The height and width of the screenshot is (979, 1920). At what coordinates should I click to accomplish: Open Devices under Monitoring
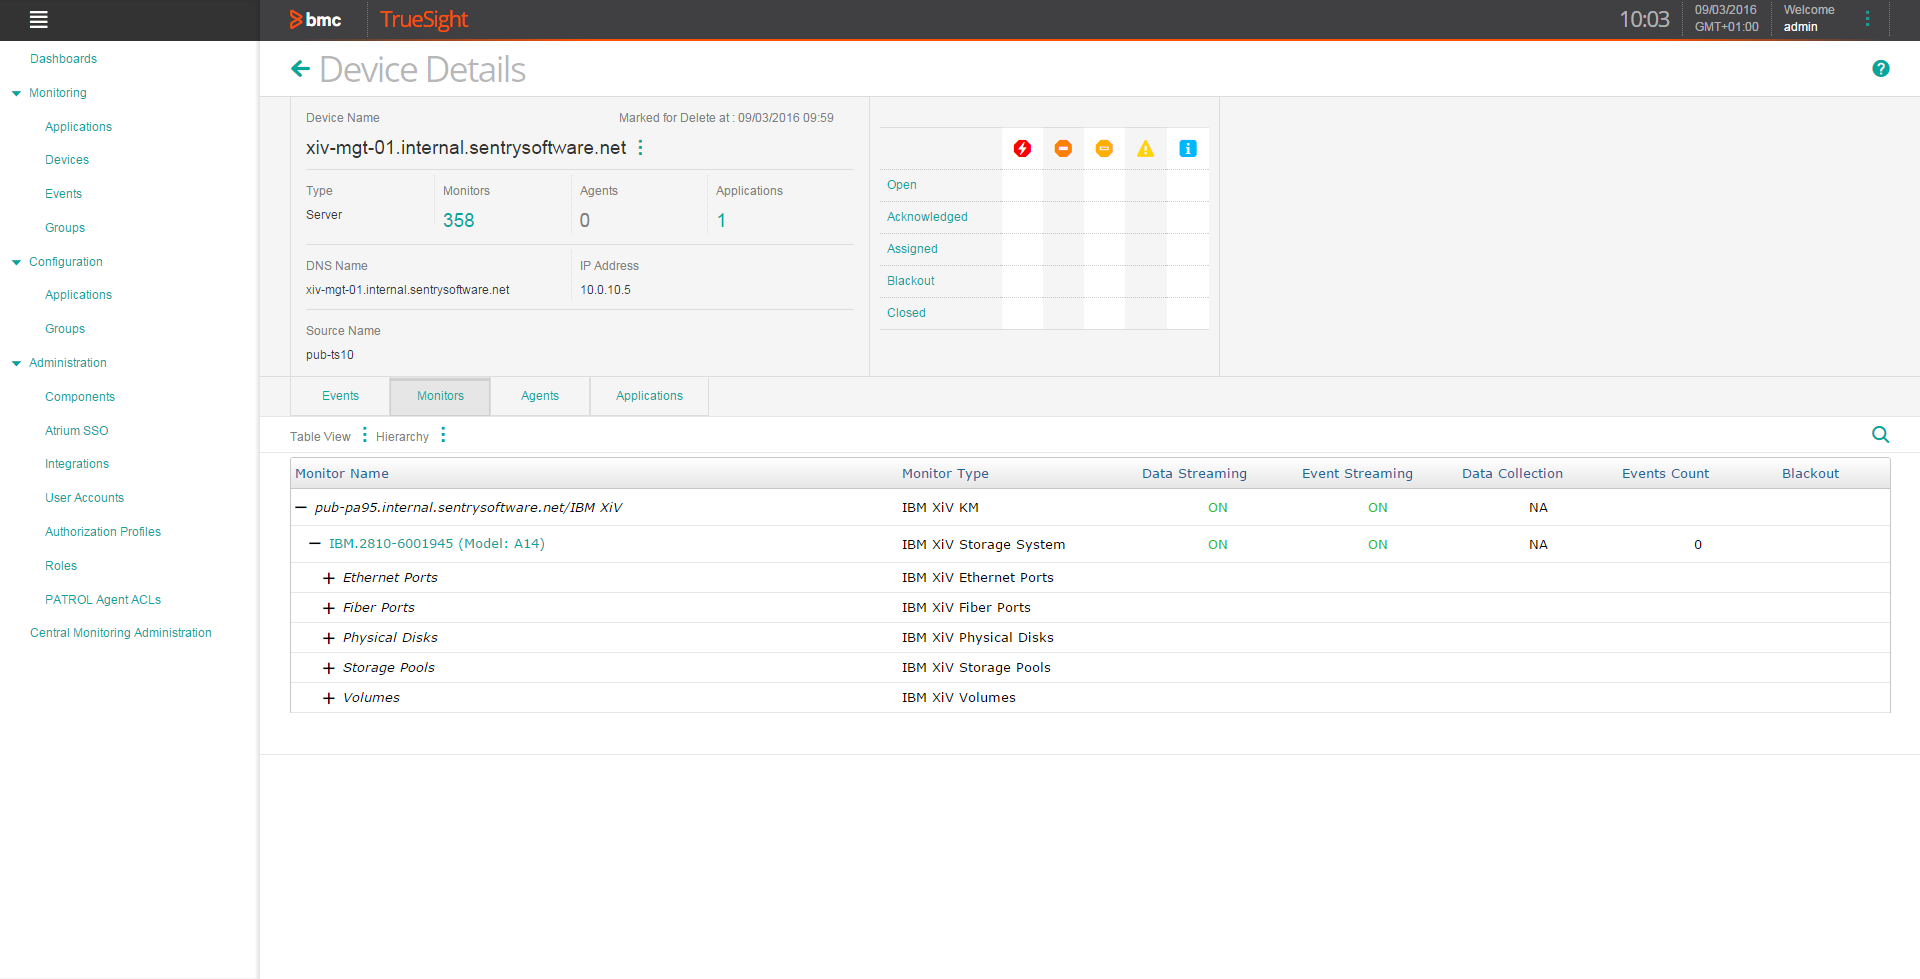pyautogui.click(x=67, y=160)
